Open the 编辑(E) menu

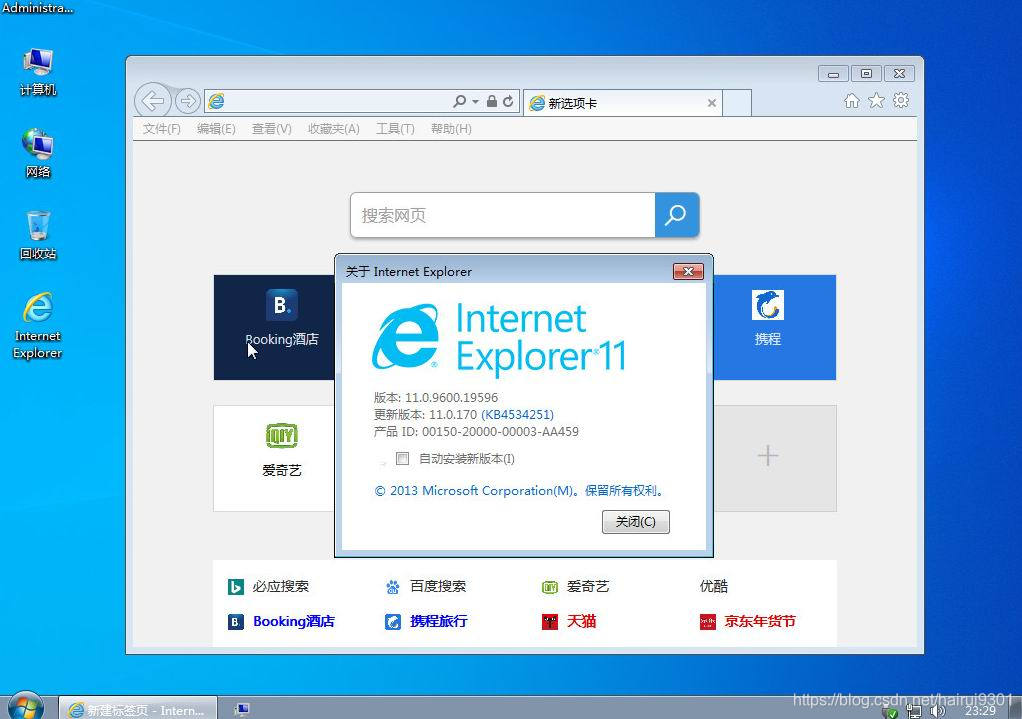[x=216, y=129]
